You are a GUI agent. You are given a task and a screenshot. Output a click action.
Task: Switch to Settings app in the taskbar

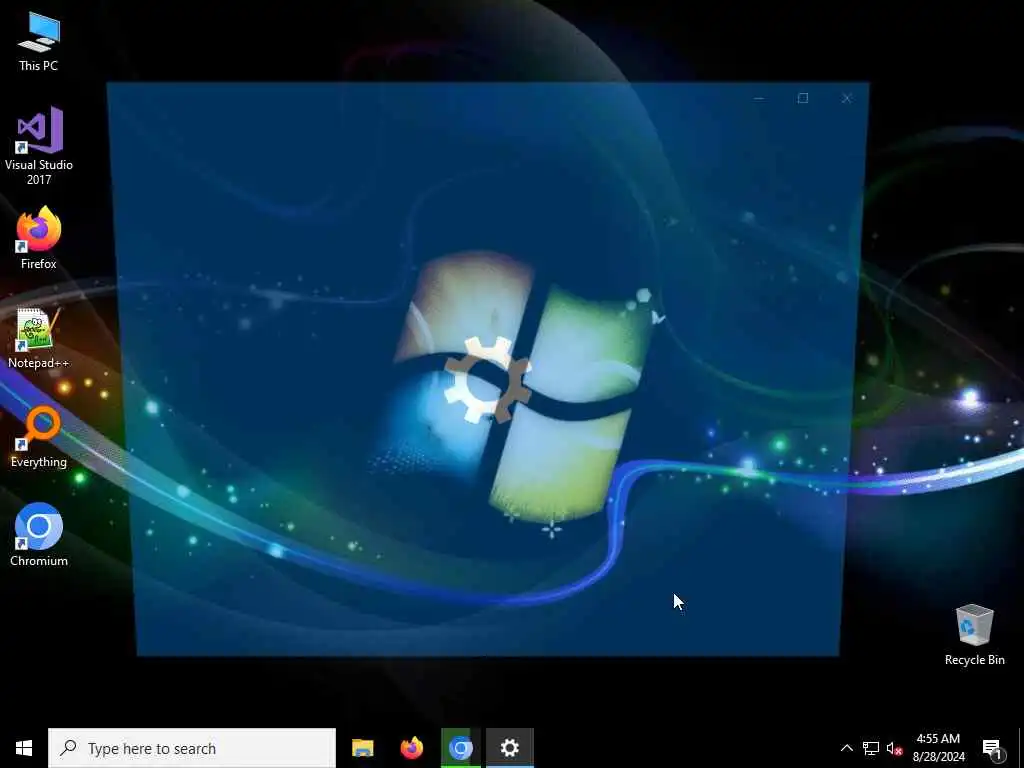point(509,748)
